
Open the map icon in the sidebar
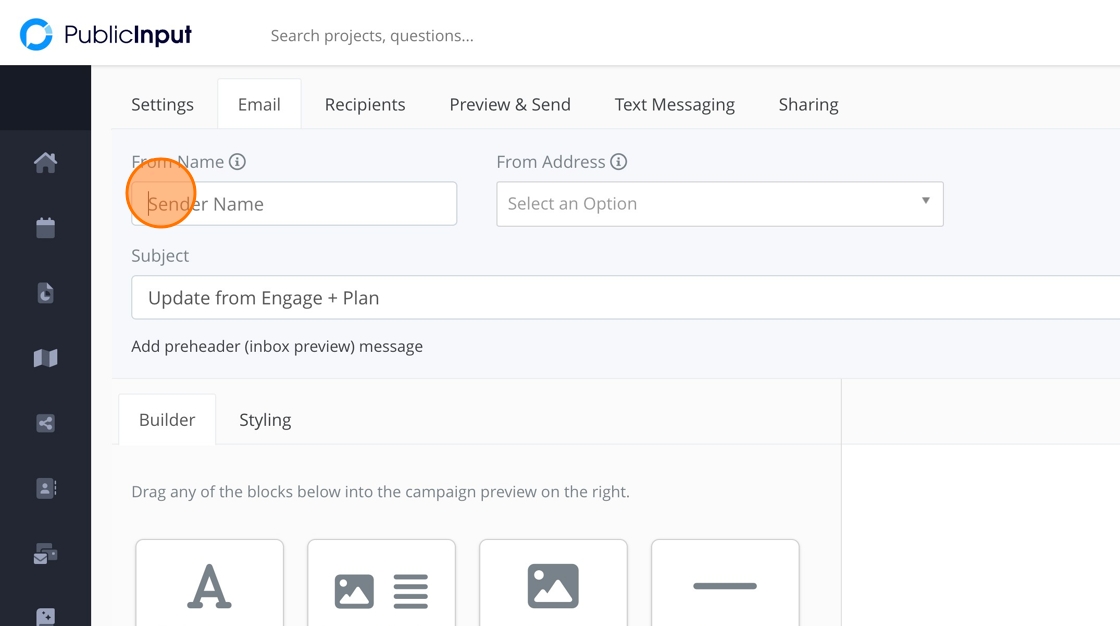(x=45, y=358)
